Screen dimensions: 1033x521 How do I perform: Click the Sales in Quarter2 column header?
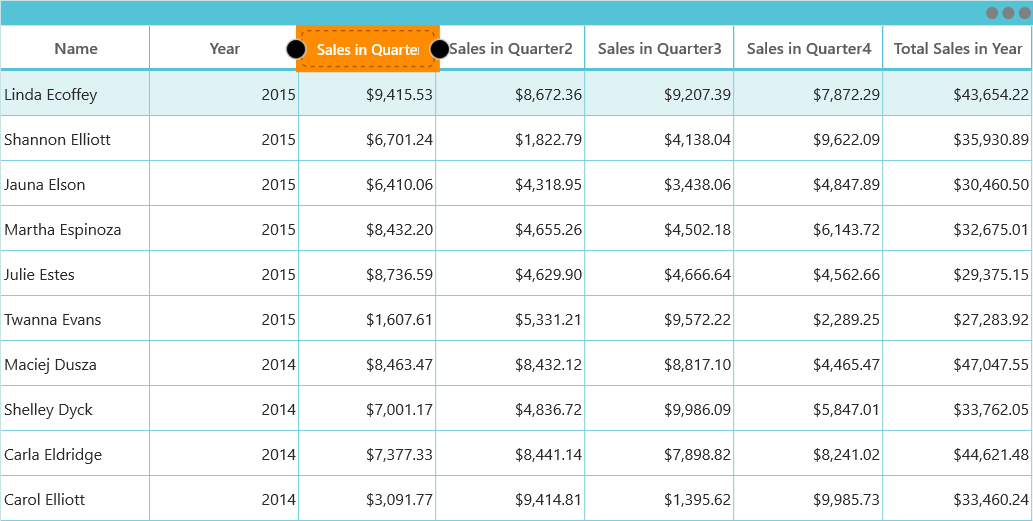[x=511, y=48]
